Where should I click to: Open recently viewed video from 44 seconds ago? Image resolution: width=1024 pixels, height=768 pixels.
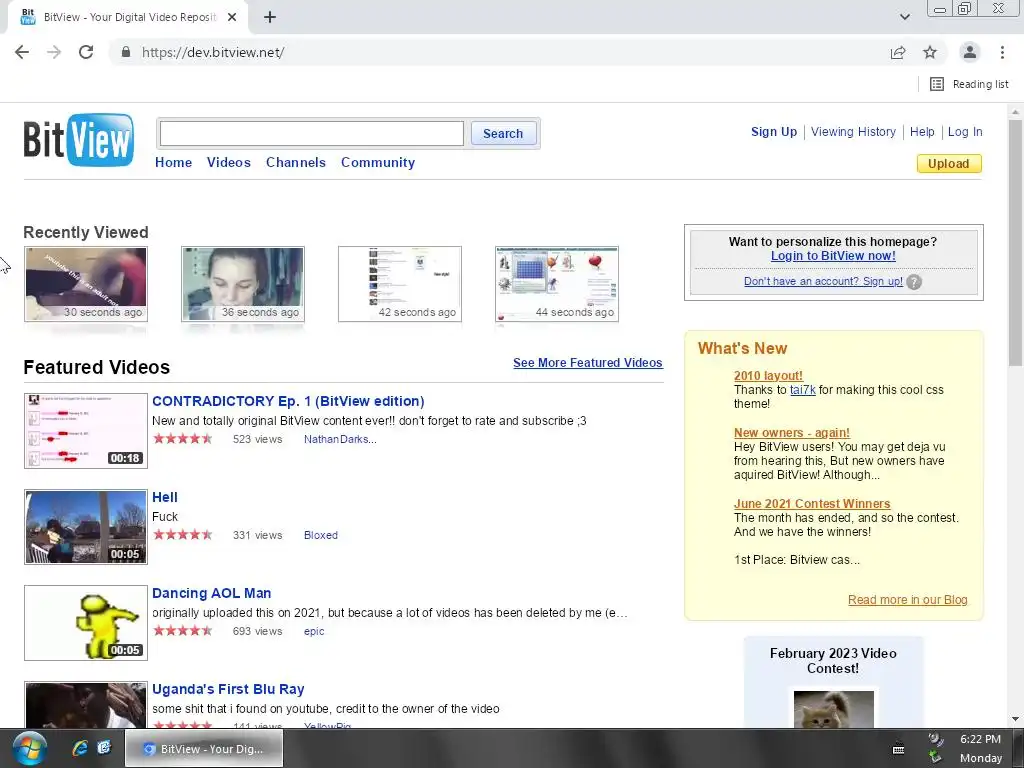pos(556,283)
